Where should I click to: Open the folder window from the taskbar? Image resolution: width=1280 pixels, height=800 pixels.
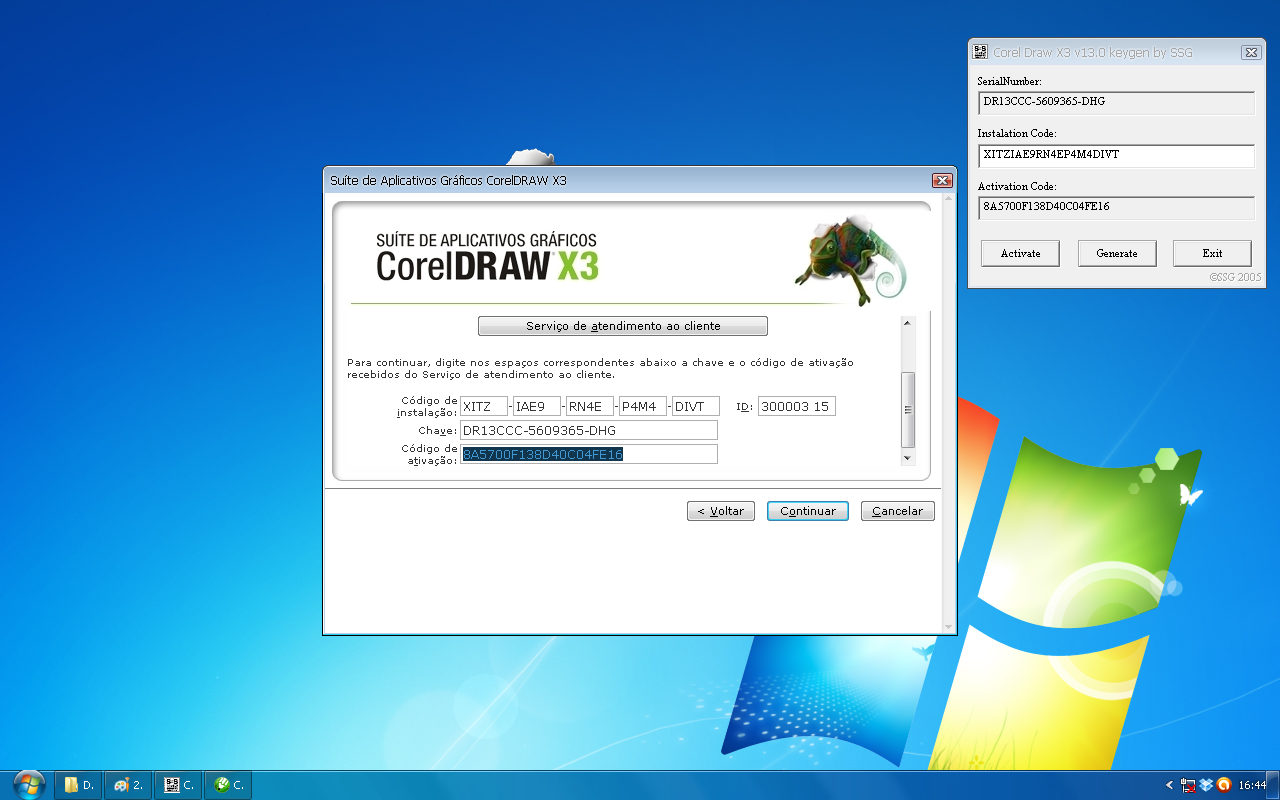[79, 784]
